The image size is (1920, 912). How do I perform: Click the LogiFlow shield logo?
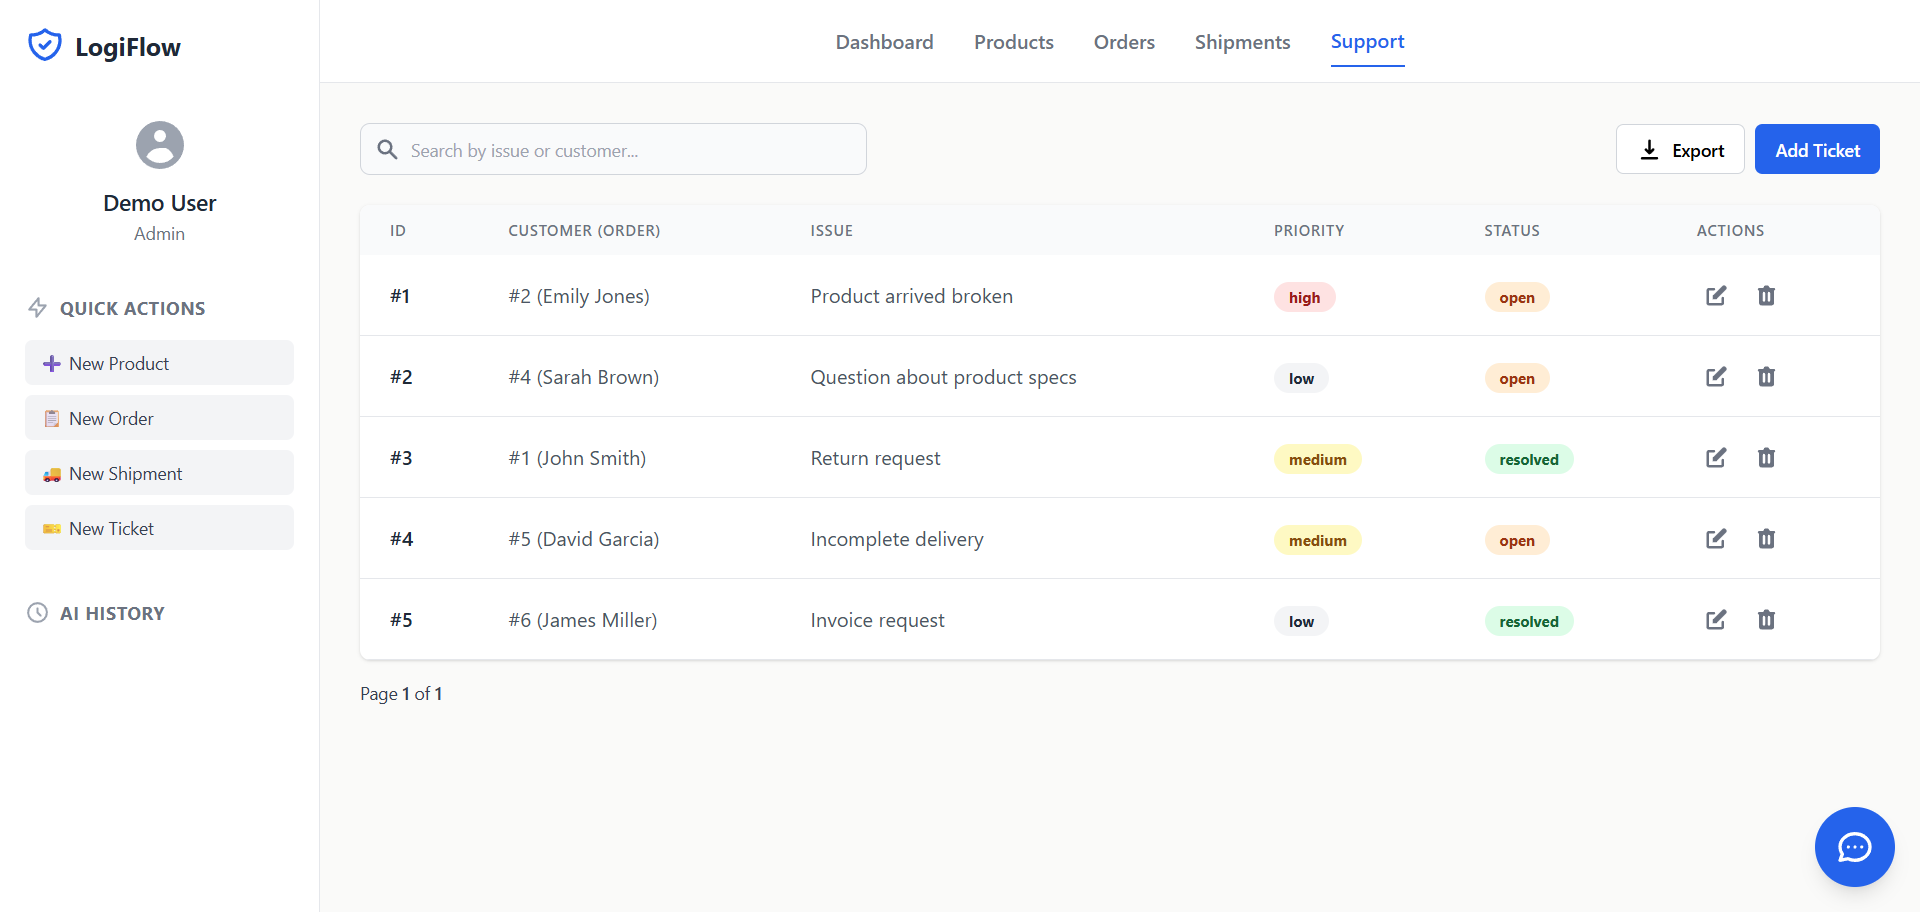[45, 46]
